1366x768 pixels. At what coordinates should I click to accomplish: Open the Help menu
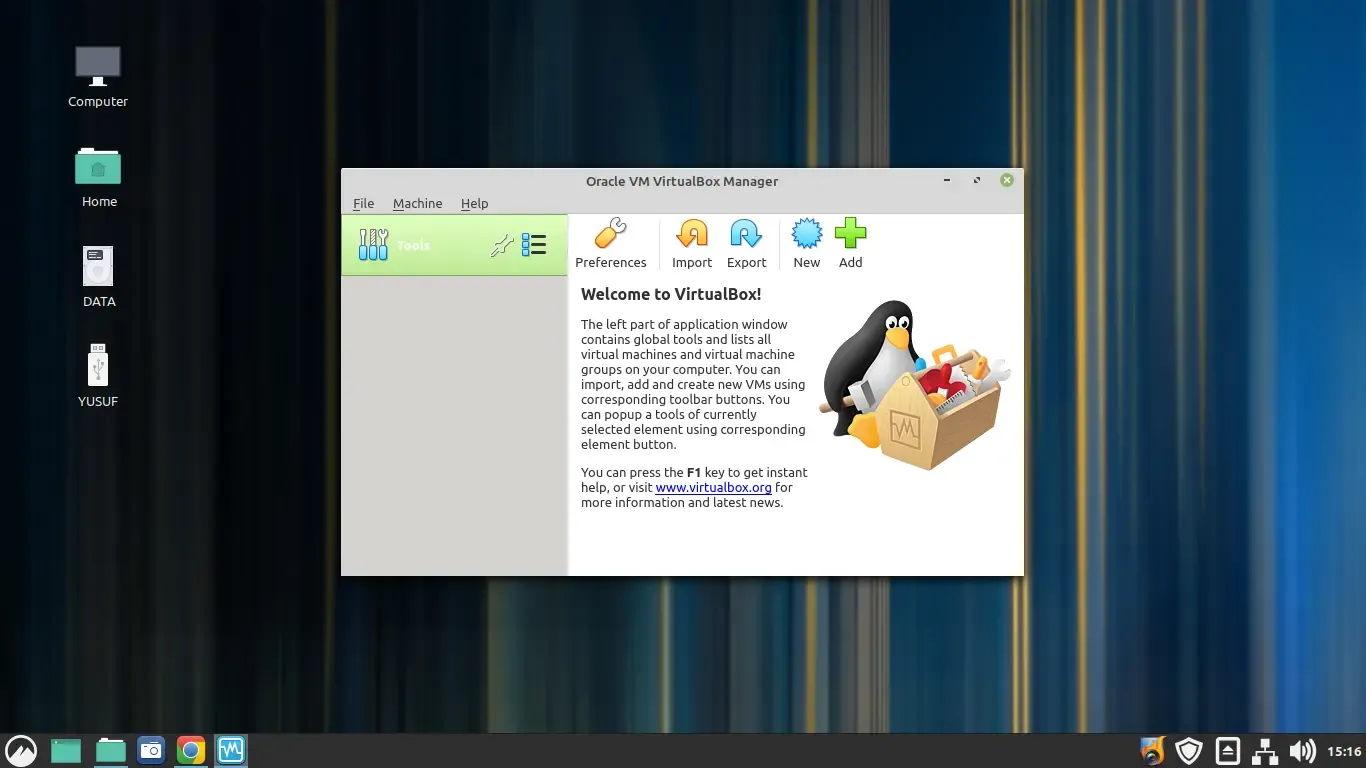pyautogui.click(x=474, y=203)
